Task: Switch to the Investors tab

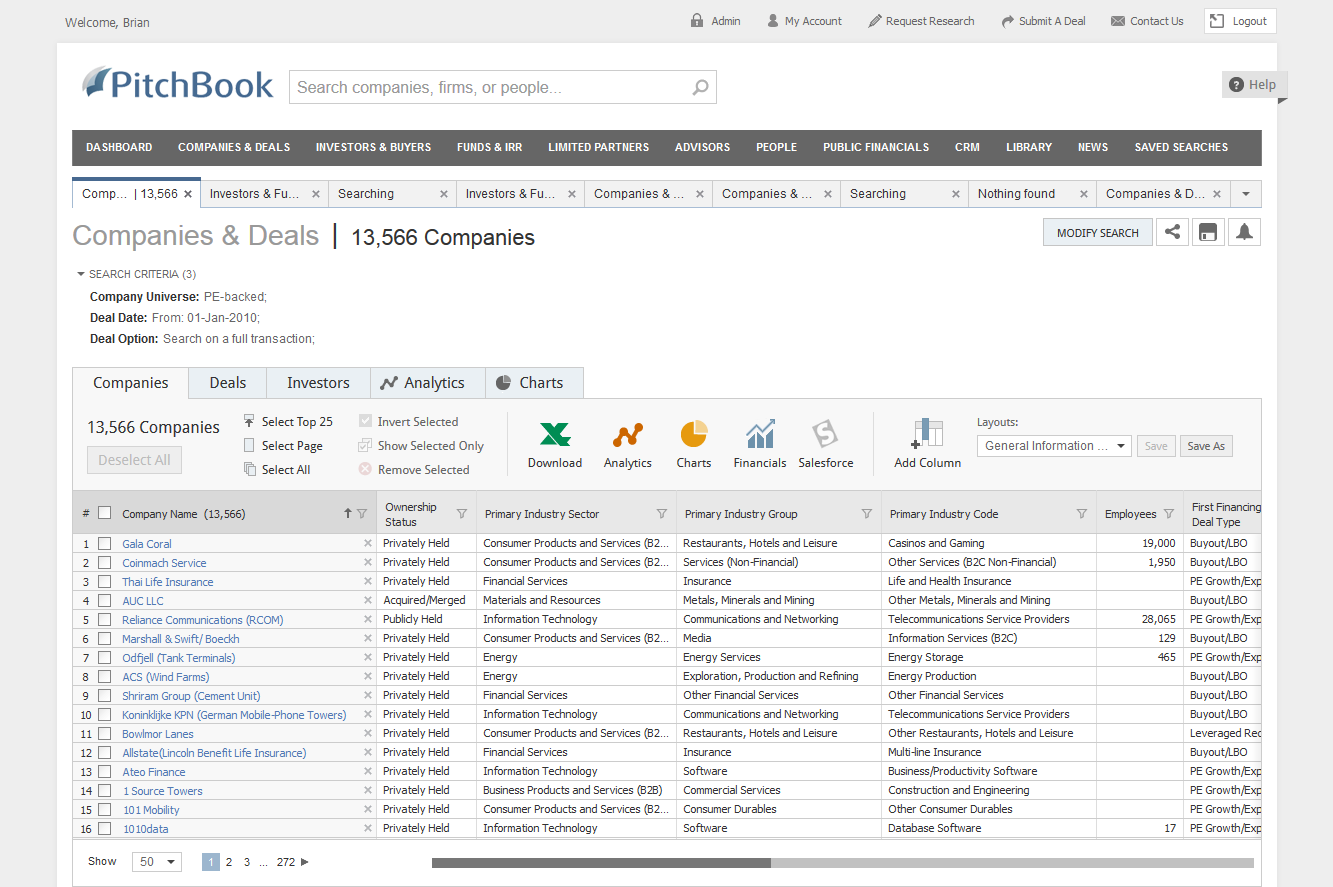Action: [x=318, y=383]
